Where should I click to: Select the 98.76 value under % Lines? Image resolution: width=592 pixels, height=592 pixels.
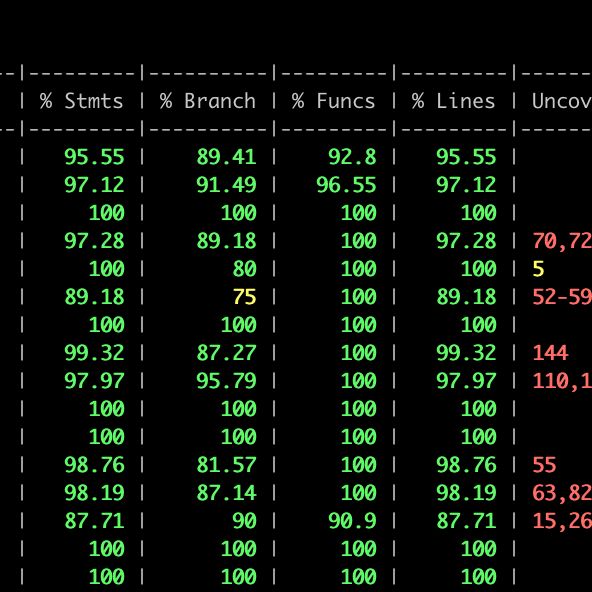coord(466,464)
